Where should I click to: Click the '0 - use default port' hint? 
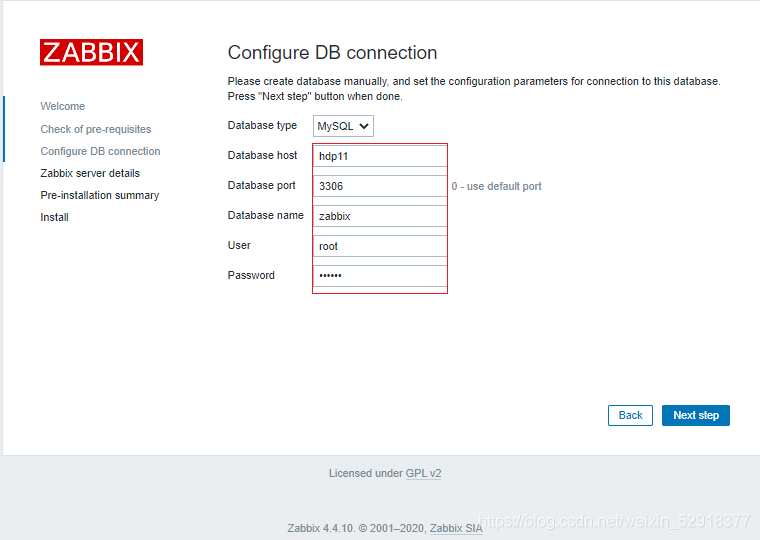pos(496,186)
